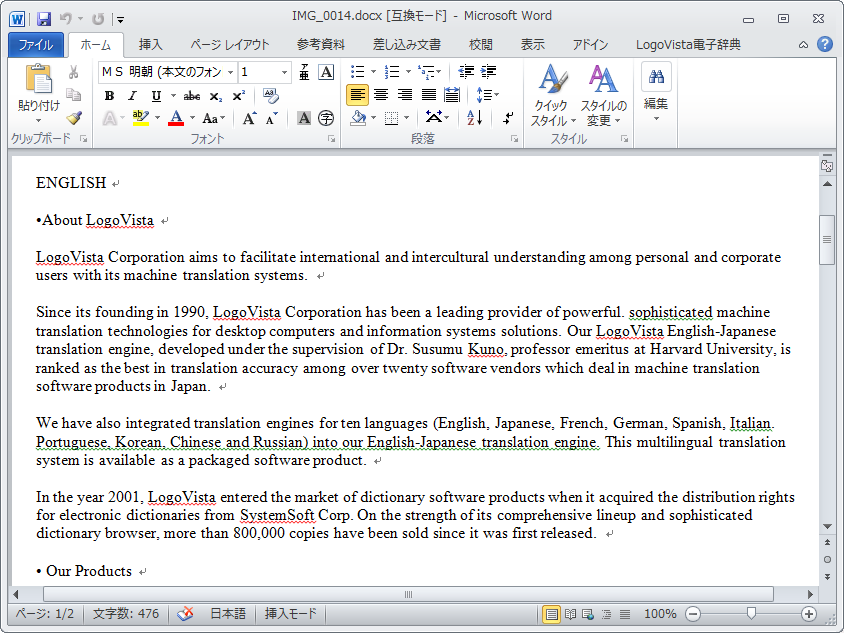Click 挿入モード status button
844x633 pixels.
point(291,614)
